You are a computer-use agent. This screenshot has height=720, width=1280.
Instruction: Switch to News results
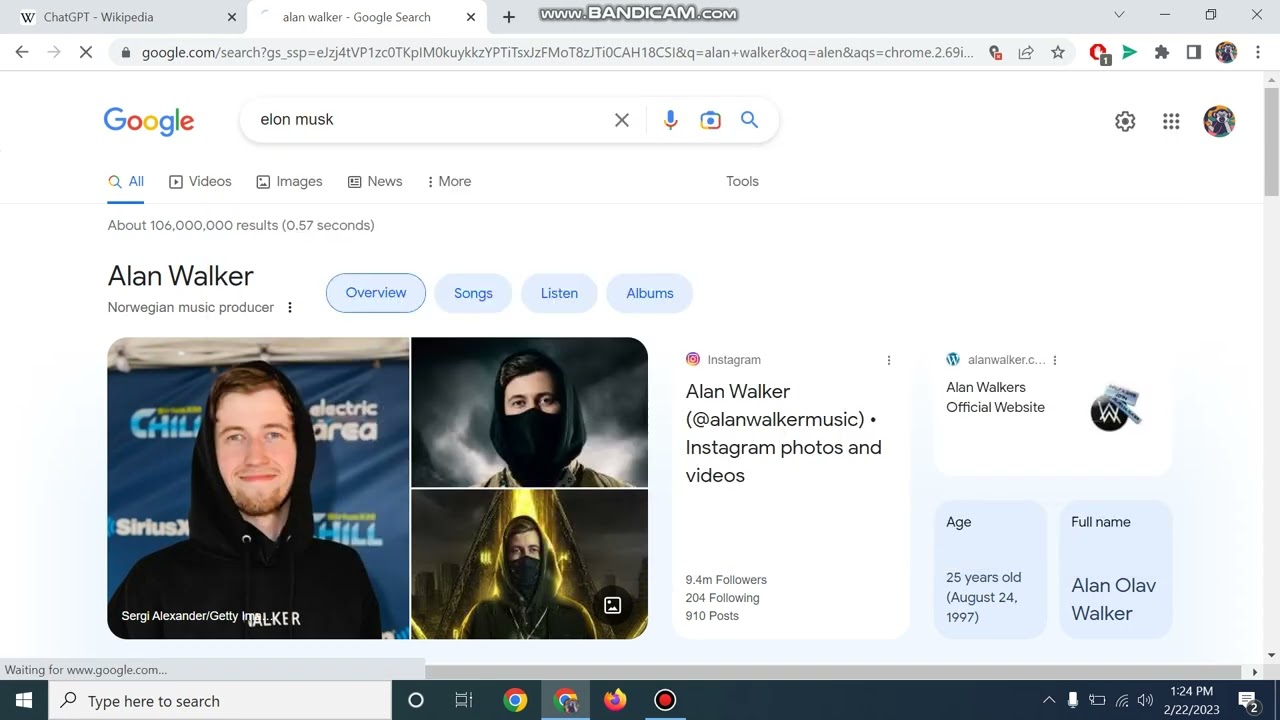[375, 181]
